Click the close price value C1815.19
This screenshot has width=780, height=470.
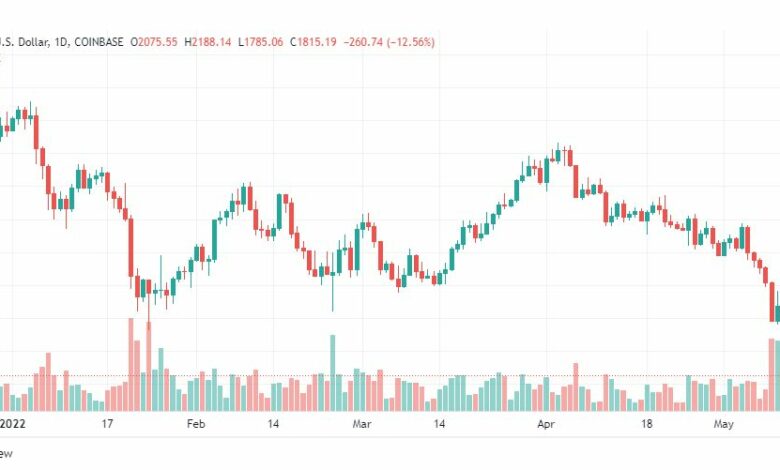point(313,42)
